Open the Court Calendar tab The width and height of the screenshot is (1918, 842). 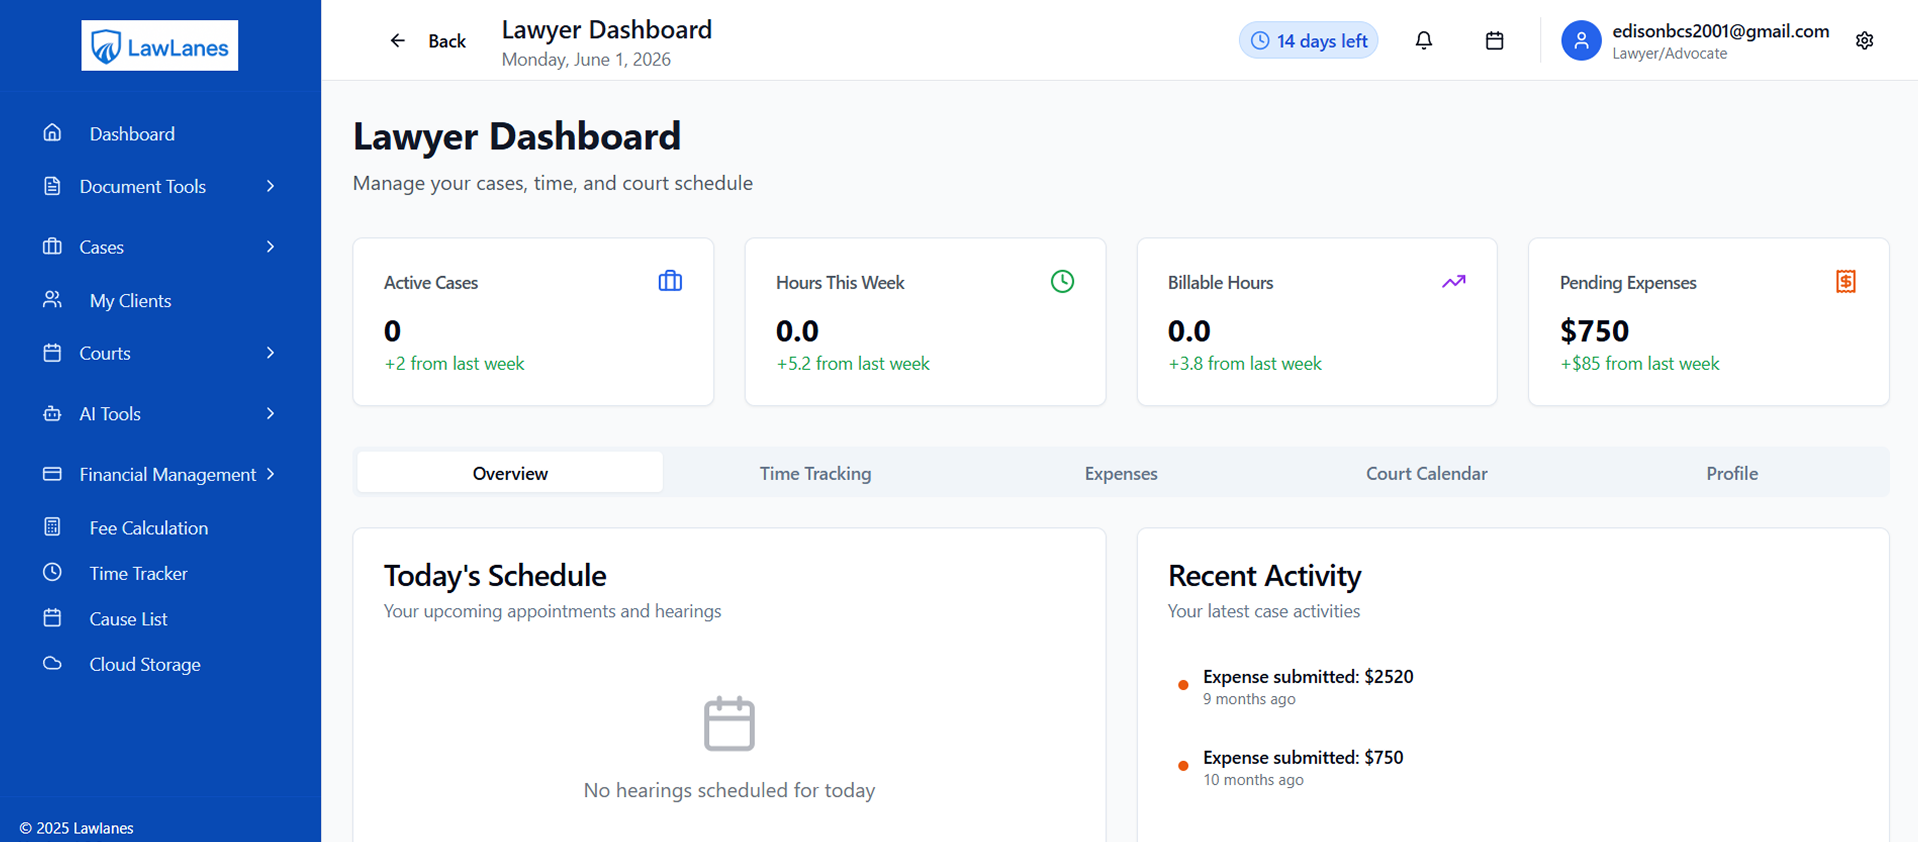click(x=1427, y=473)
